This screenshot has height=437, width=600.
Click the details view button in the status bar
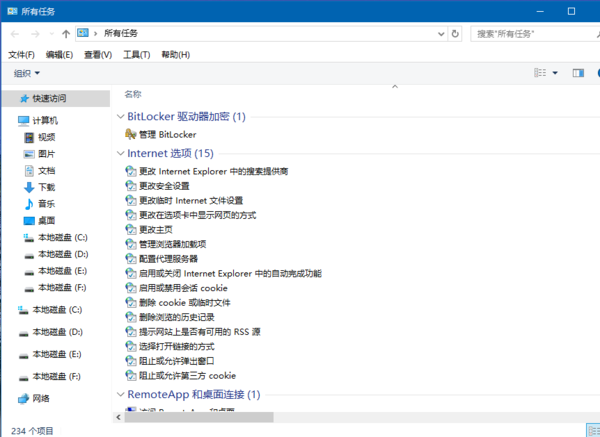point(593,430)
